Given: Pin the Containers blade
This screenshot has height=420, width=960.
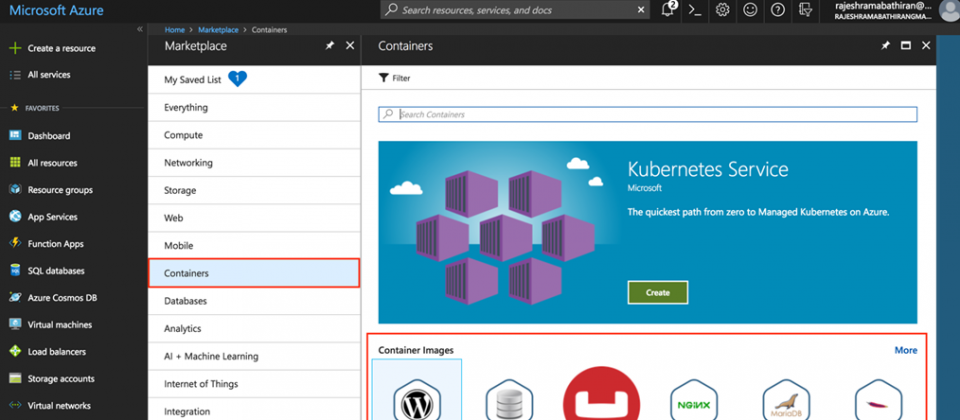Looking at the screenshot, I should tap(885, 46).
